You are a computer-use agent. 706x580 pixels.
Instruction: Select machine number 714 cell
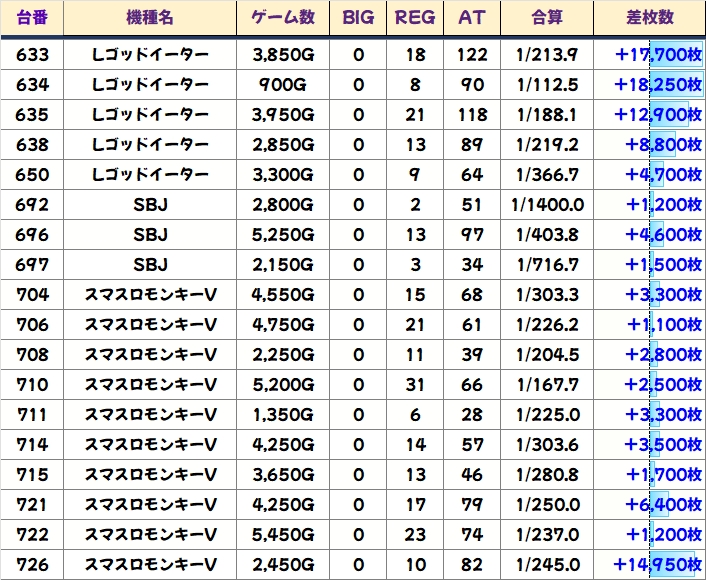coord(32,445)
